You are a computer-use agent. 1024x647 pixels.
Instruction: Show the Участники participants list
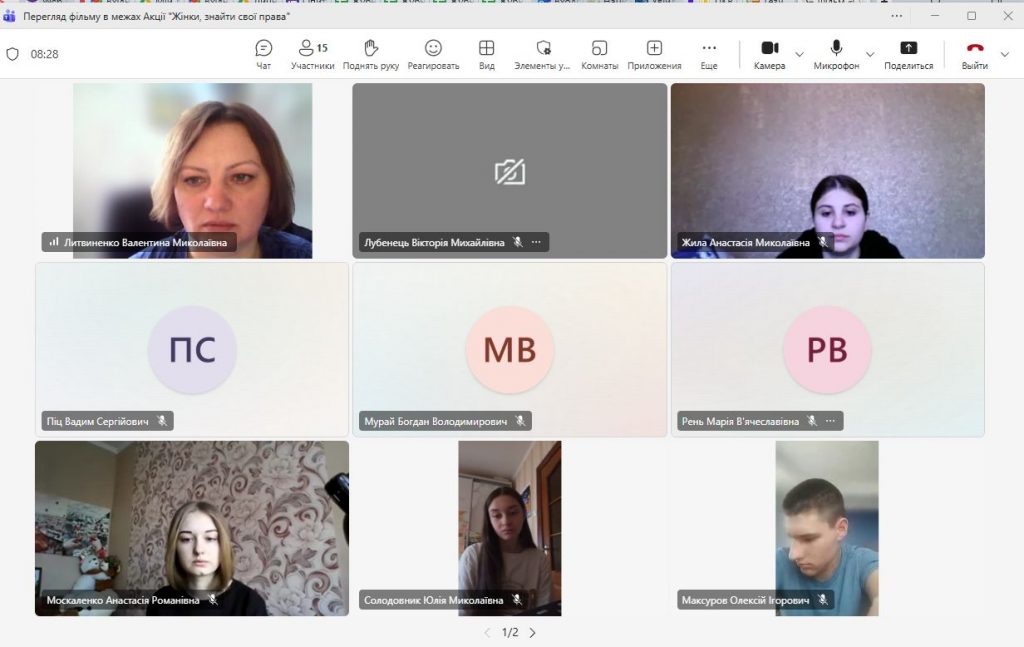click(312, 54)
